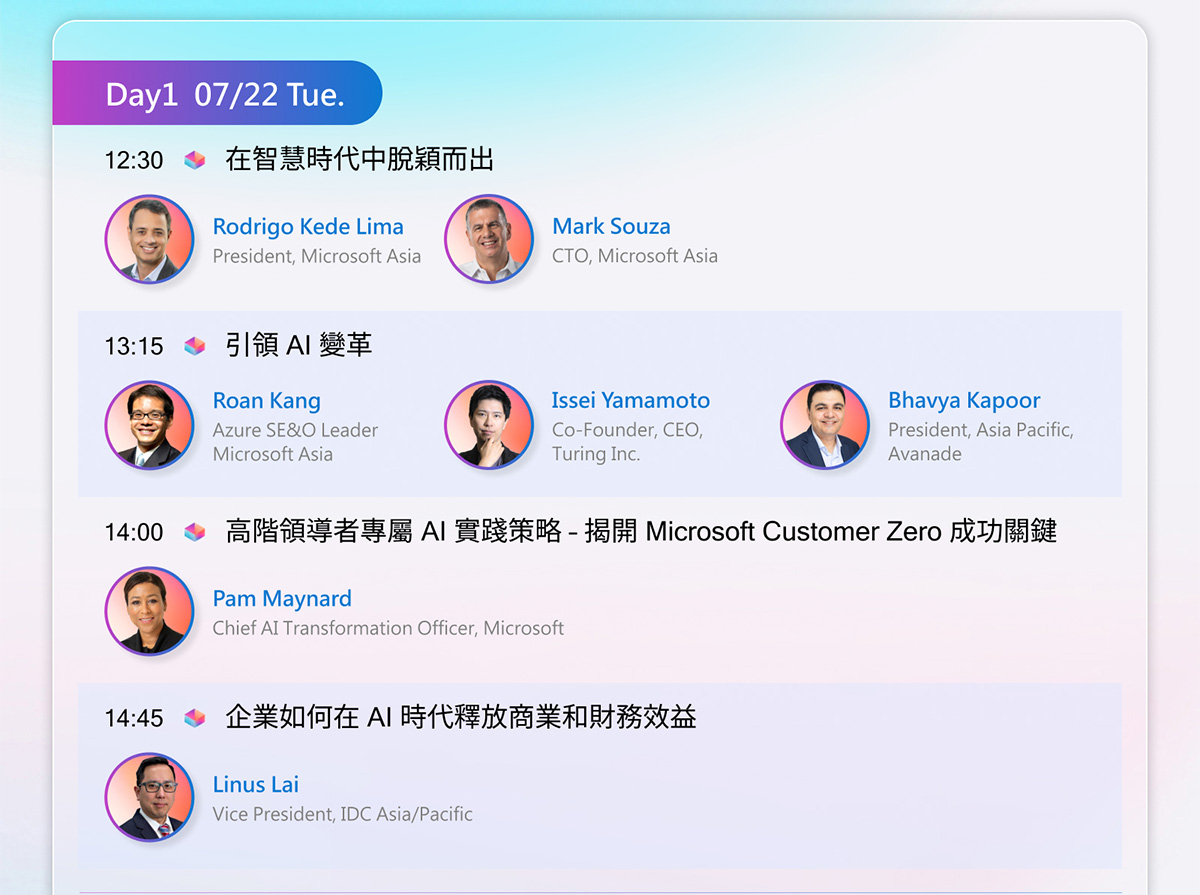Select the Microsoft Customer Zero session title
Screen dimensions: 1200x895
pyautogui.click(x=641, y=531)
